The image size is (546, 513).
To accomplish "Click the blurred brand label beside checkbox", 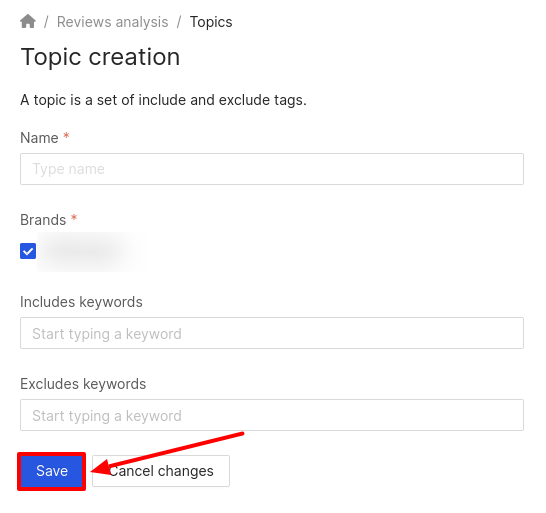I will pyautogui.click(x=91, y=251).
